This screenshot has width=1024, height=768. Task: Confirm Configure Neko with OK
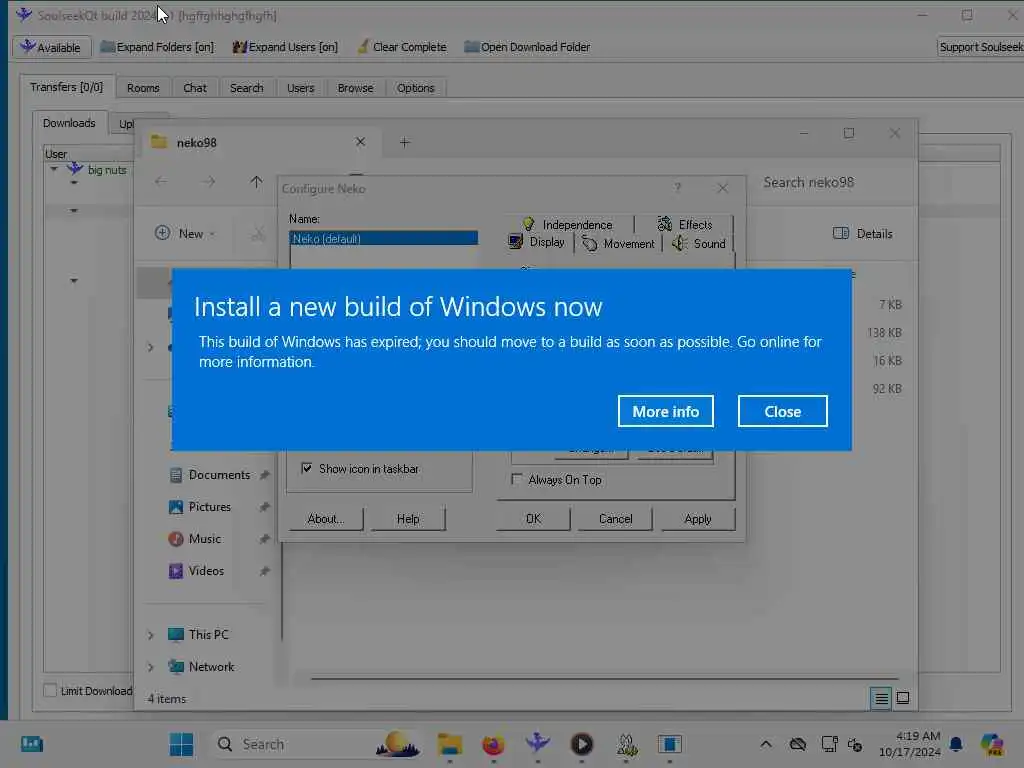(x=533, y=519)
